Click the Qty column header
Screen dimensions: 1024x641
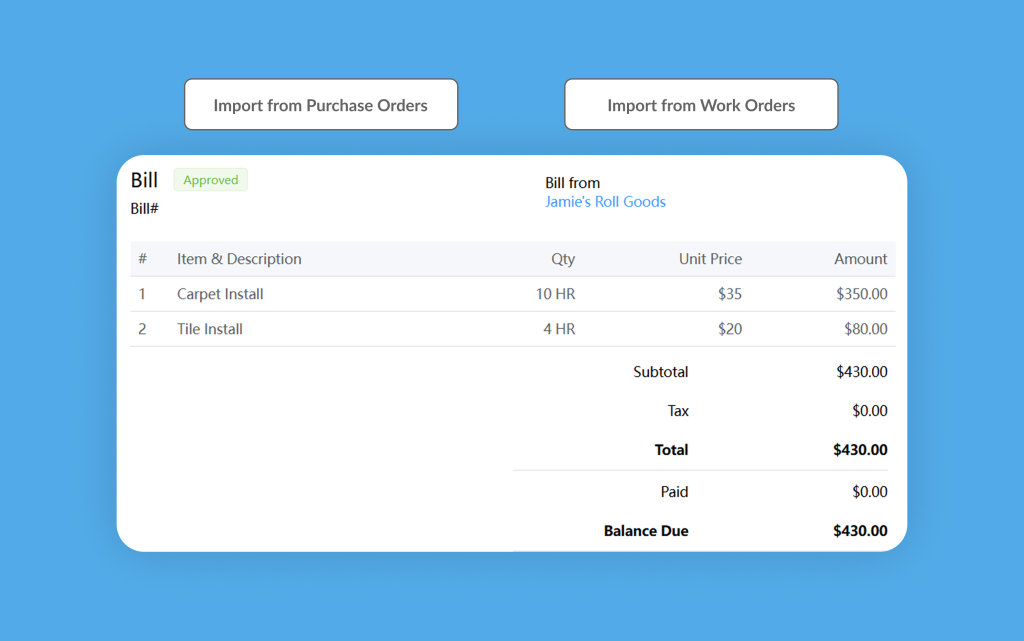(x=563, y=259)
